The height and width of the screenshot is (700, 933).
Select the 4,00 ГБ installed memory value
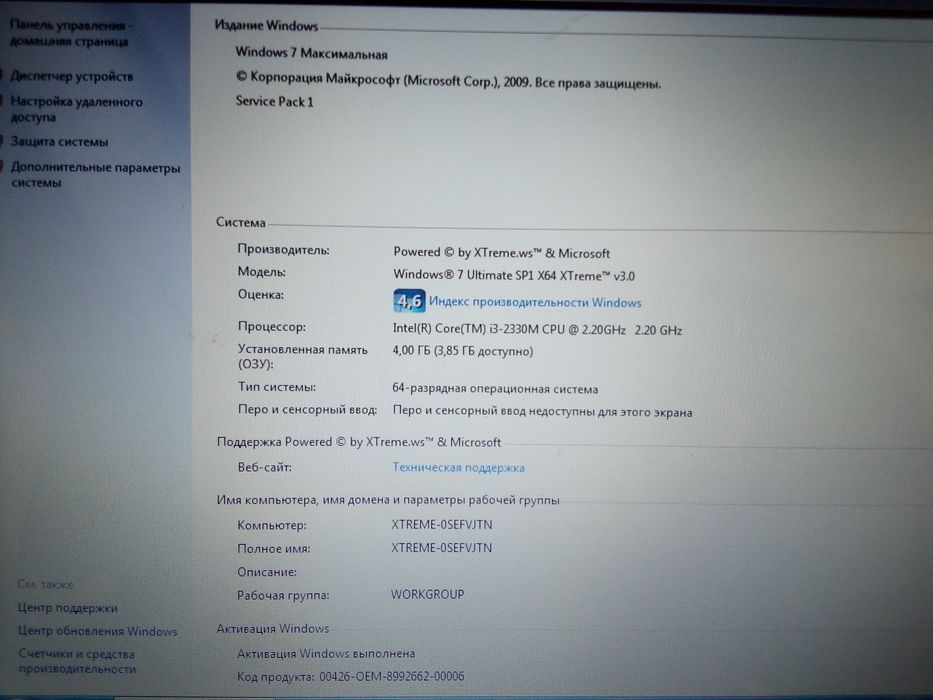463,351
